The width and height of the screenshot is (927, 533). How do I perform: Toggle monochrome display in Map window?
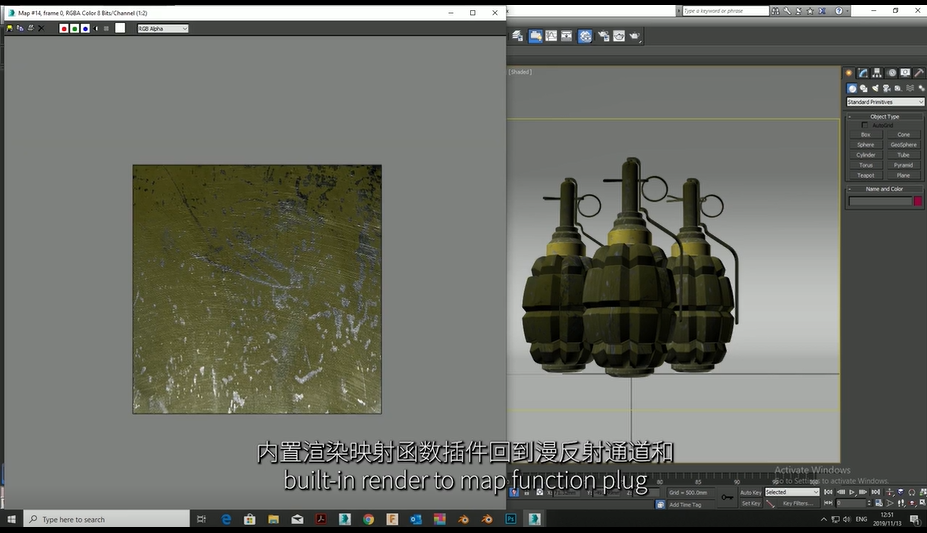pos(106,28)
